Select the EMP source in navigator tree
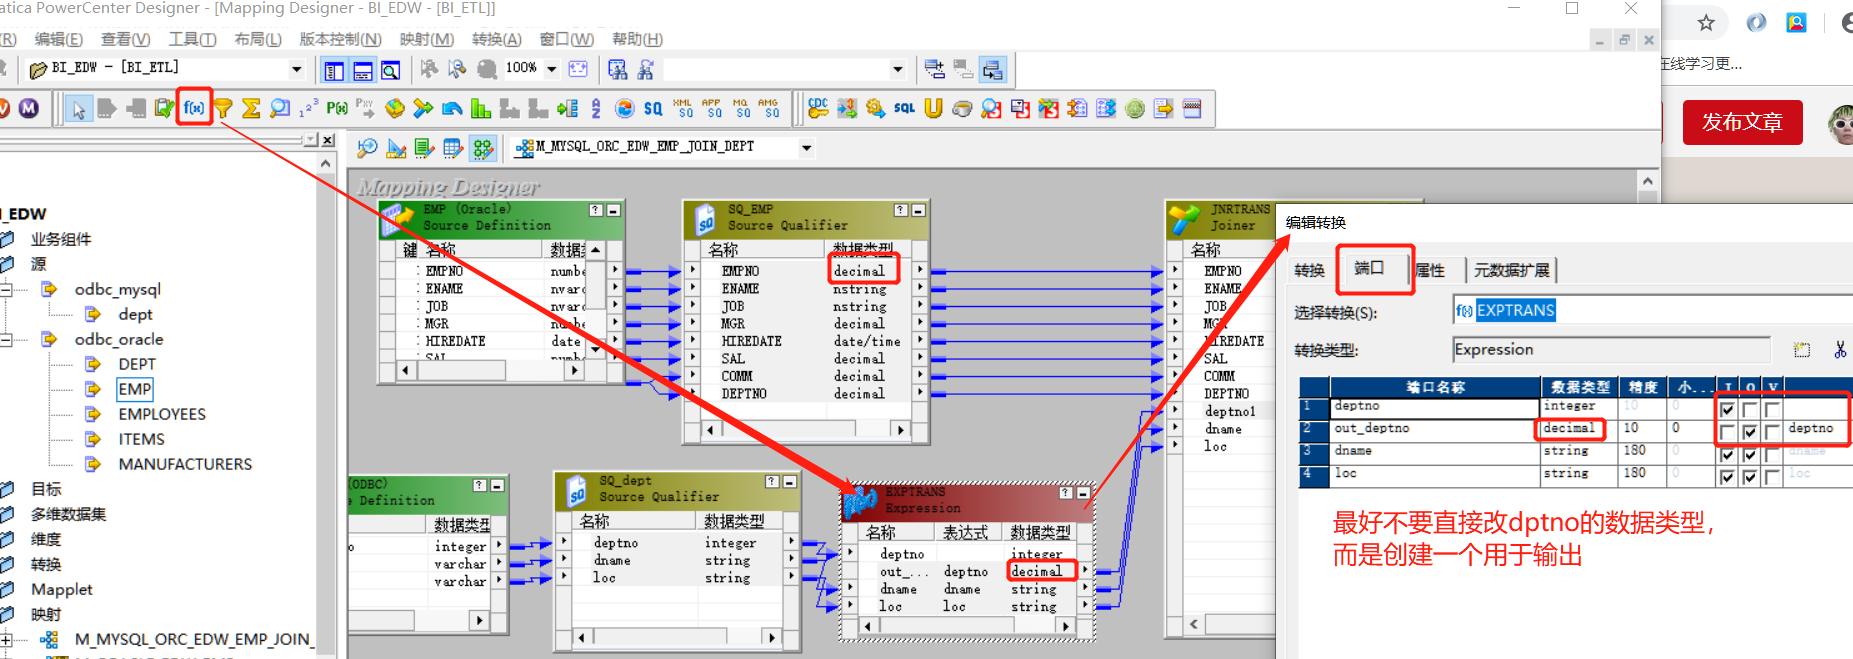Image resolution: width=1853 pixels, height=659 pixels. point(134,389)
